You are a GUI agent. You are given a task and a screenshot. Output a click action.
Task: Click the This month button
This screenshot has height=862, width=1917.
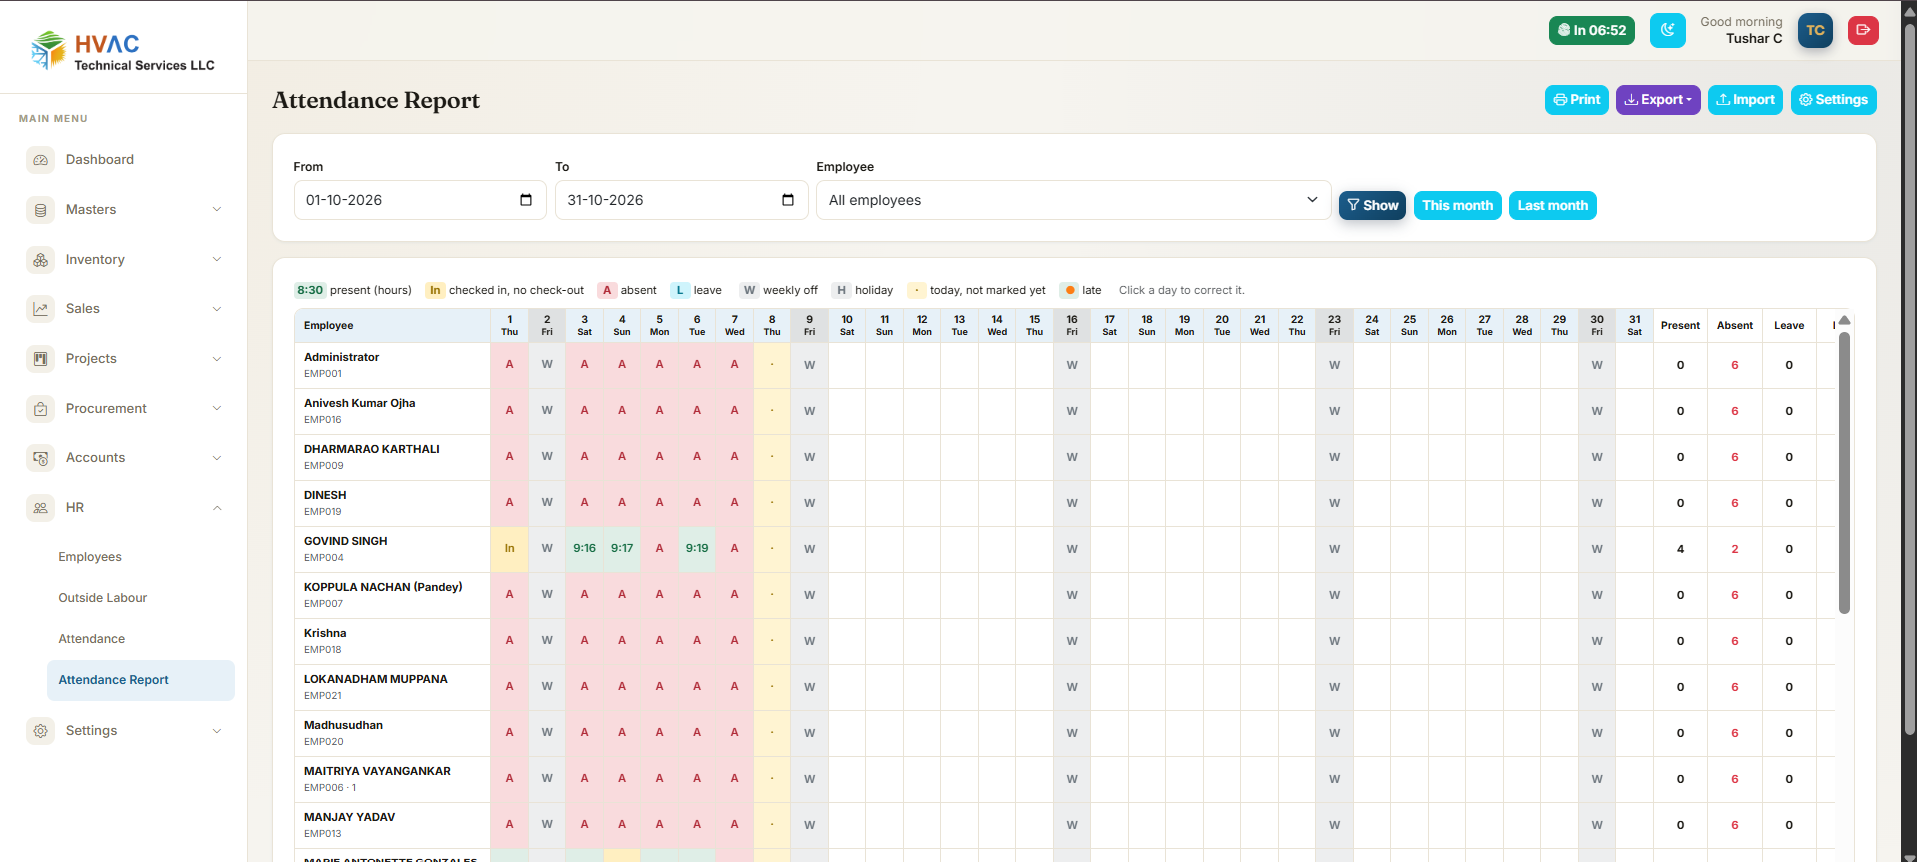tap(1457, 206)
